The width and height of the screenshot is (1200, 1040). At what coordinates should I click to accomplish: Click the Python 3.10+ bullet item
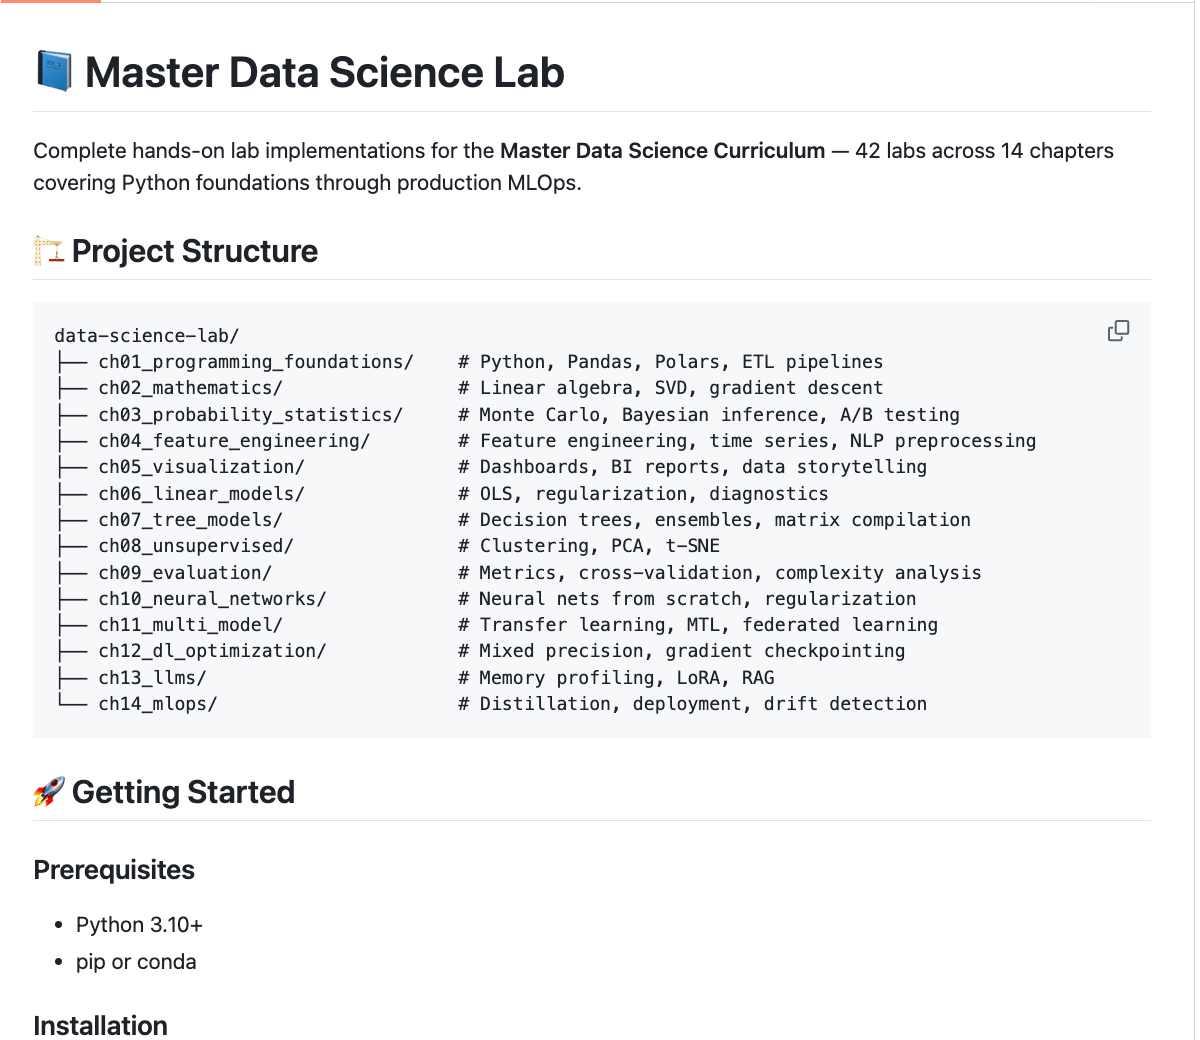pyautogui.click(x=139, y=925)
